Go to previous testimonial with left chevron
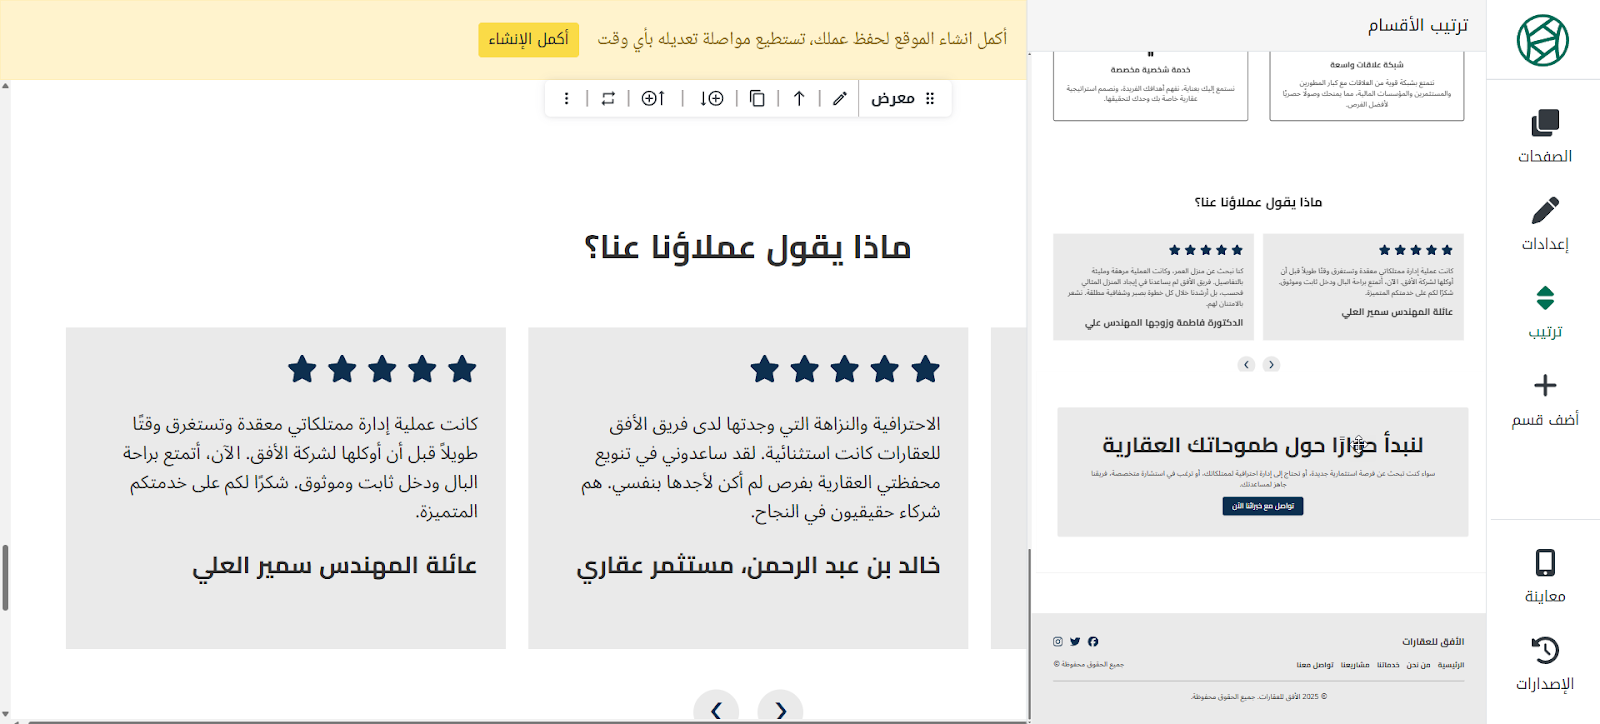1600x724 pixels. coord(716,709)
